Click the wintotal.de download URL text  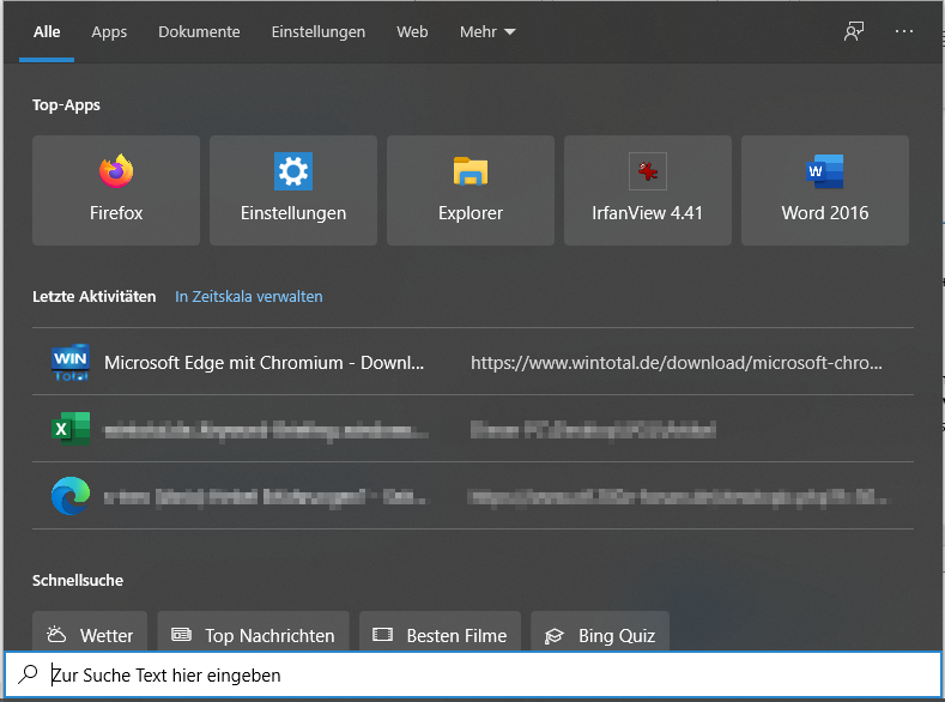coord(676,363)
